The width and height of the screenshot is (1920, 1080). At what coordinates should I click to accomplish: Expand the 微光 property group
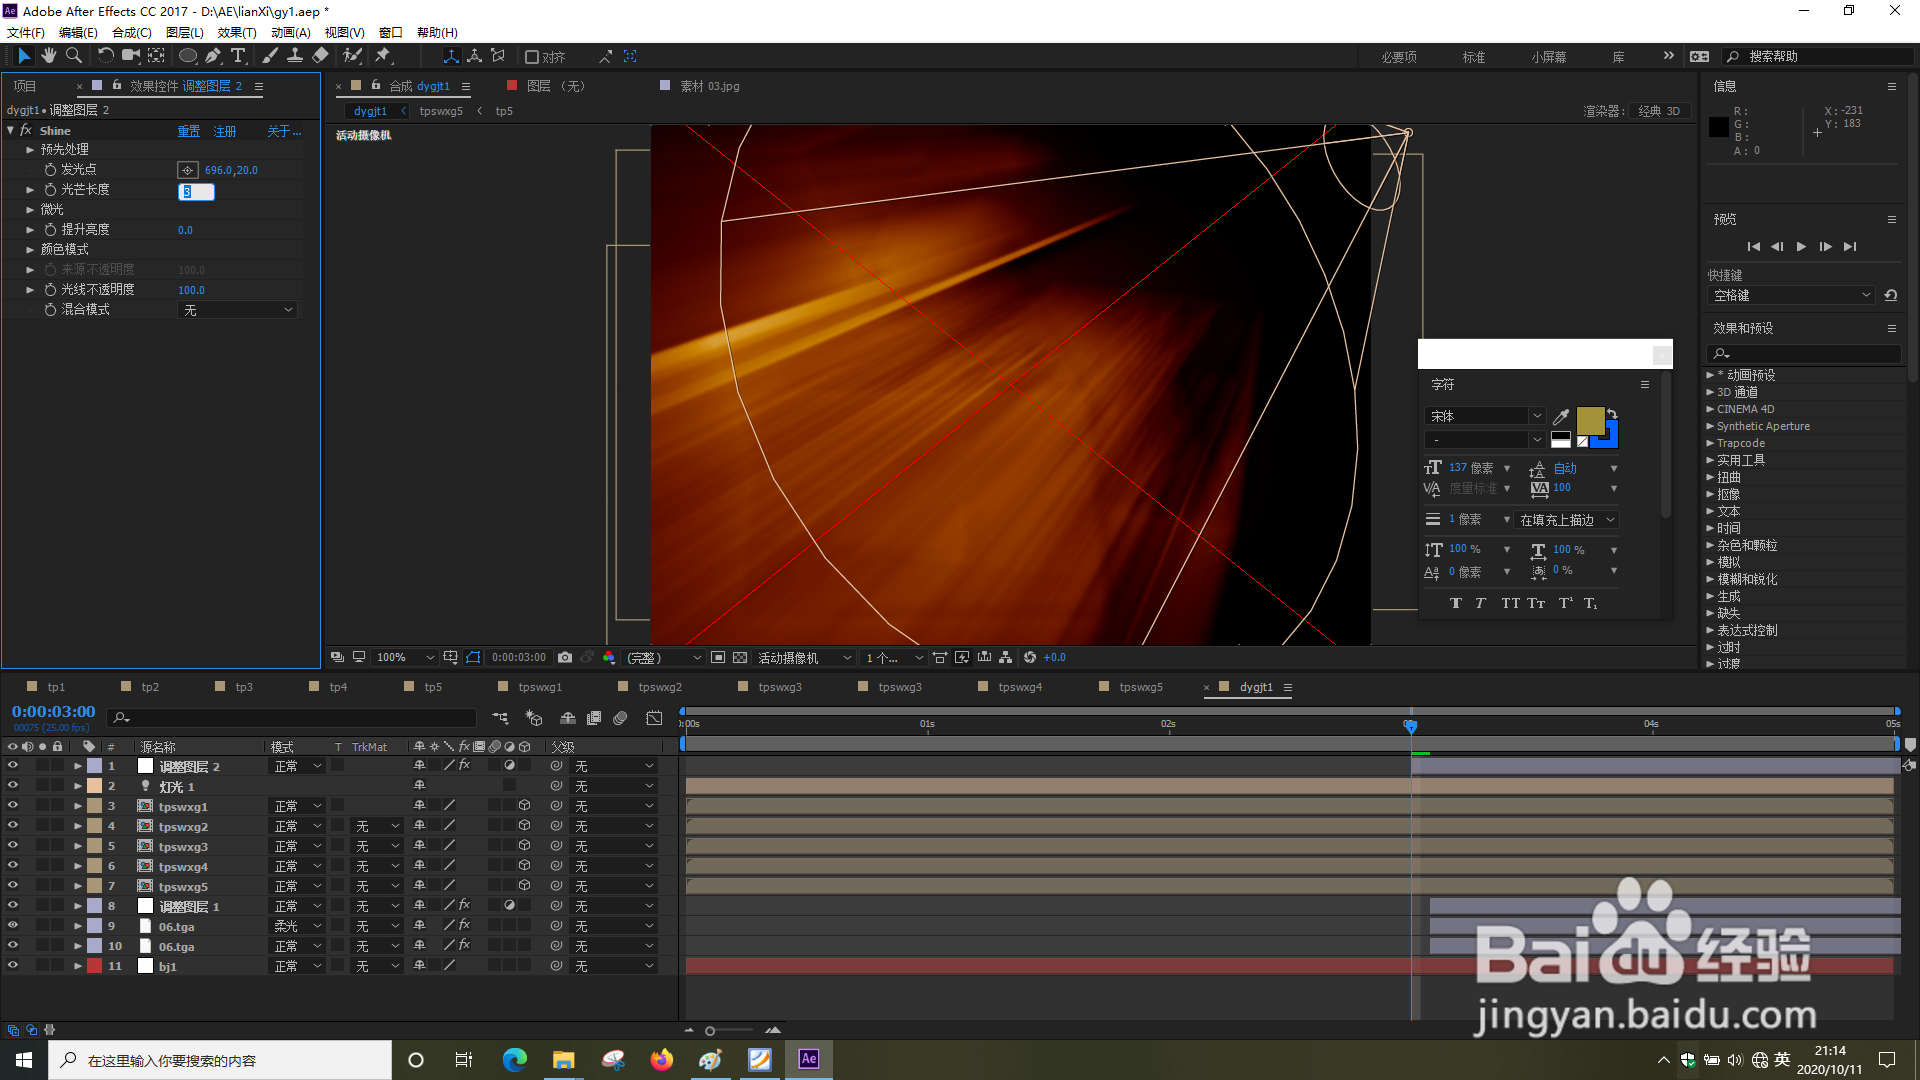click(x=30, y=210)
